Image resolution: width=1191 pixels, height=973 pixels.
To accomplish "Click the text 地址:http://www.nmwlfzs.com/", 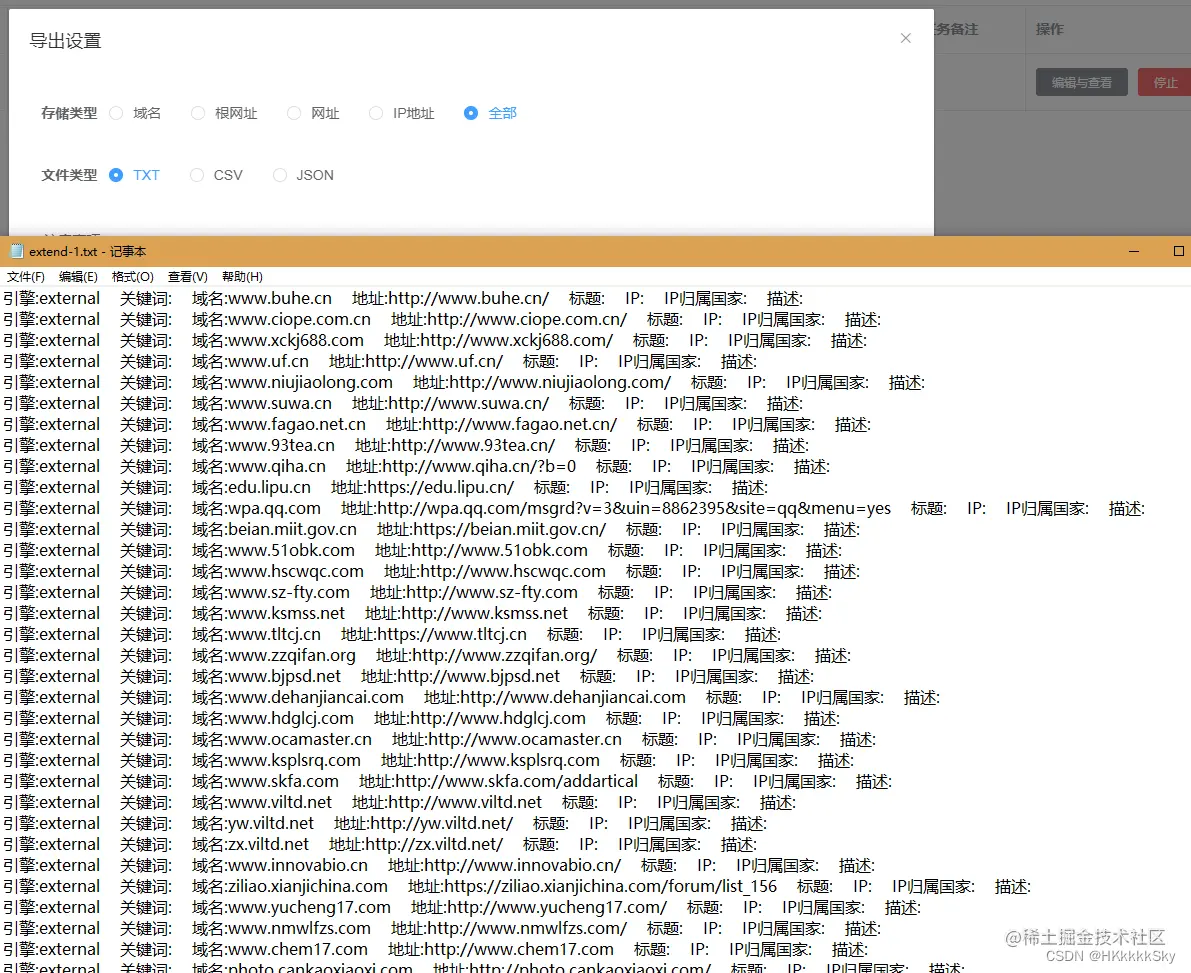I will click(x=509, y=929).
